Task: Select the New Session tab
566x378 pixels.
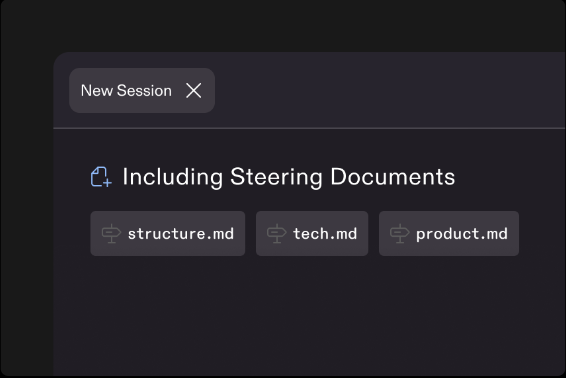Action: point(142,91)
